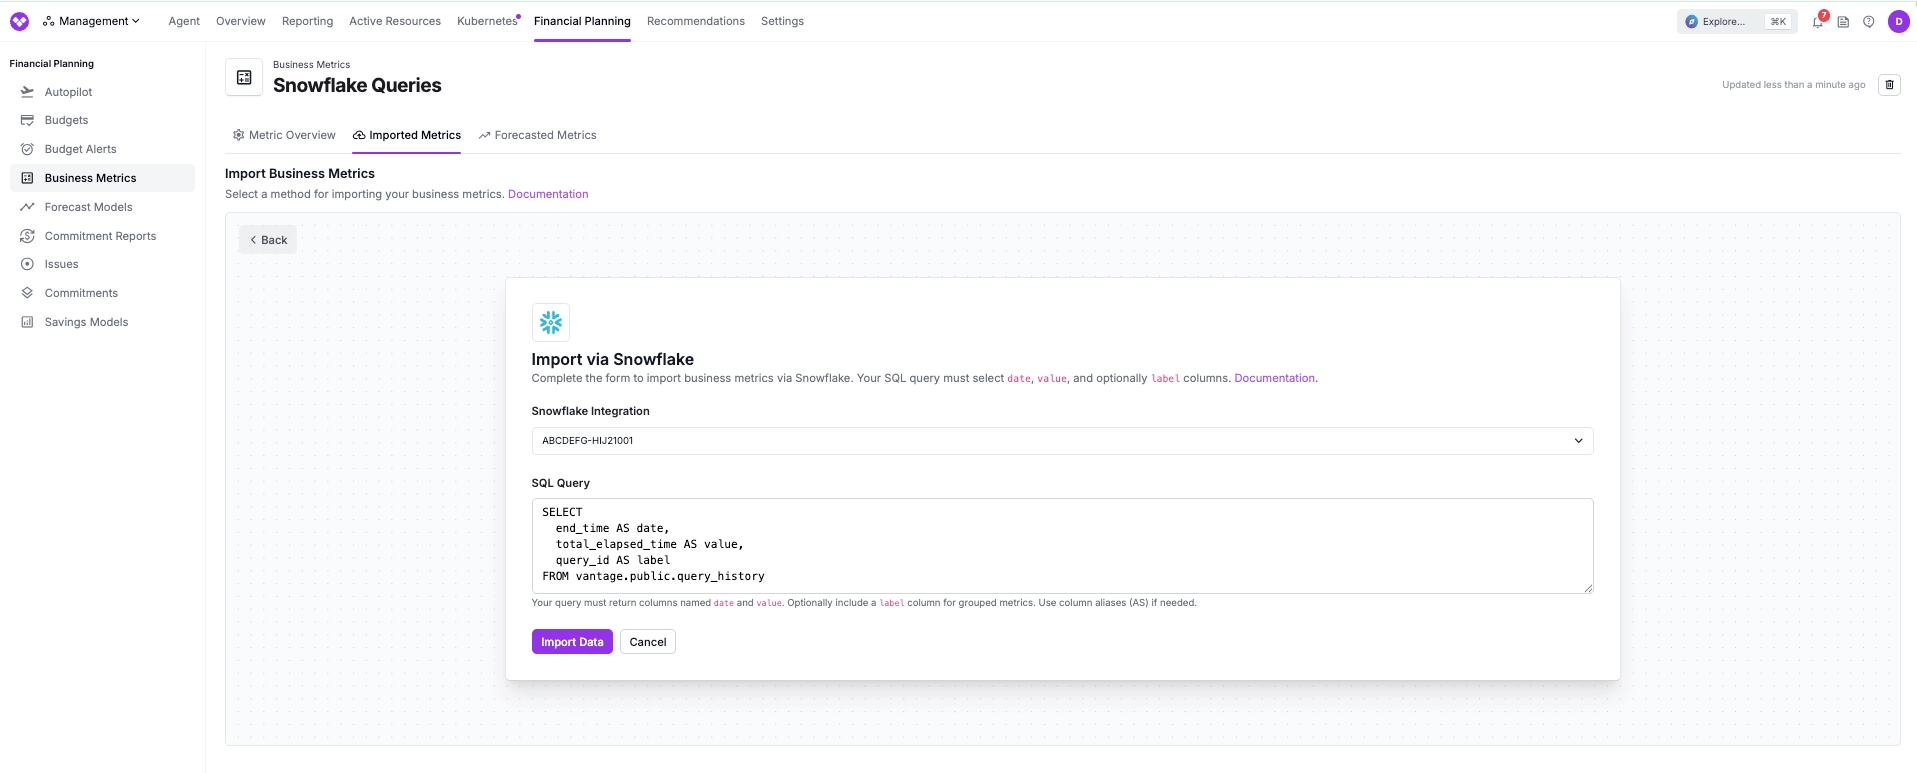1917x773 pixels.
Task: Click the Business Metrics header icon
Action: 244,77
